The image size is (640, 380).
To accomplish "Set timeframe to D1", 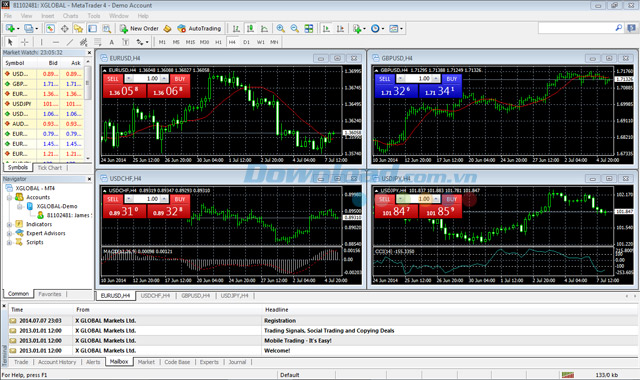I will [246, 42].
